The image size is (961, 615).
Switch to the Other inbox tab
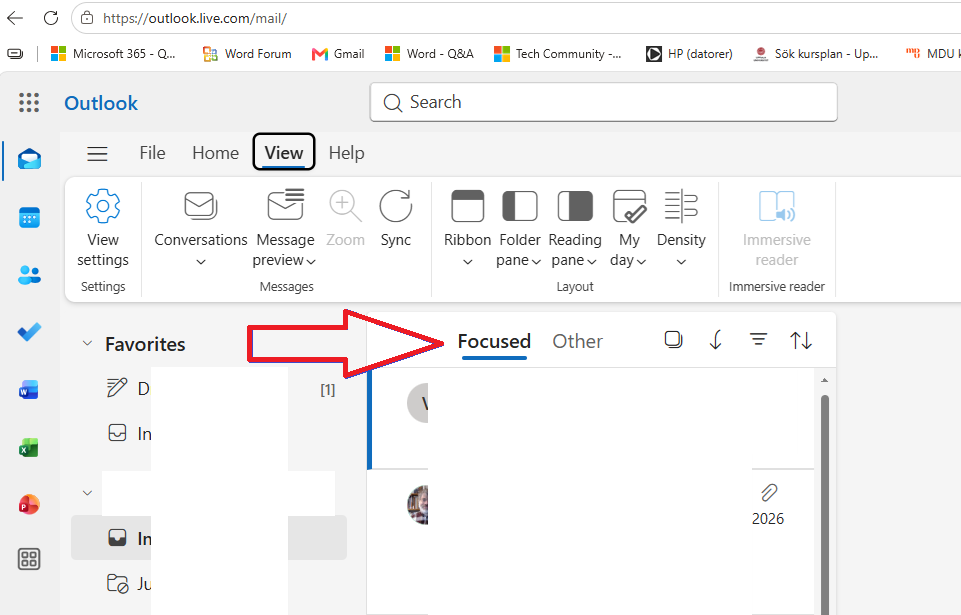[577, 342]
